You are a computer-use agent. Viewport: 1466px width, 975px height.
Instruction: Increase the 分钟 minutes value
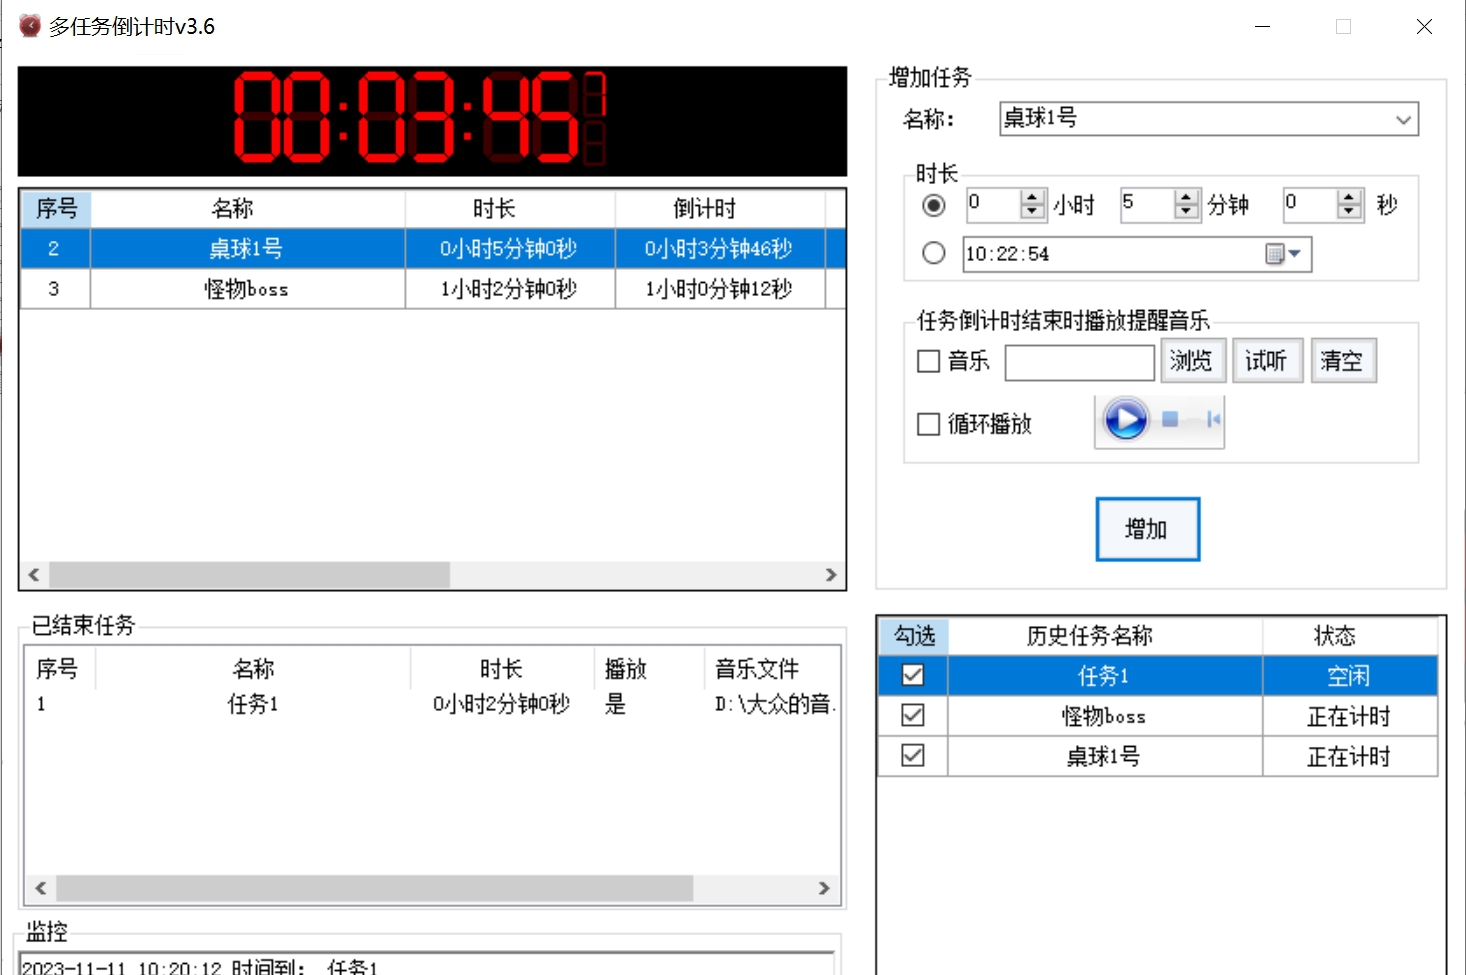pyautogui.click(x=1187, y=197)
